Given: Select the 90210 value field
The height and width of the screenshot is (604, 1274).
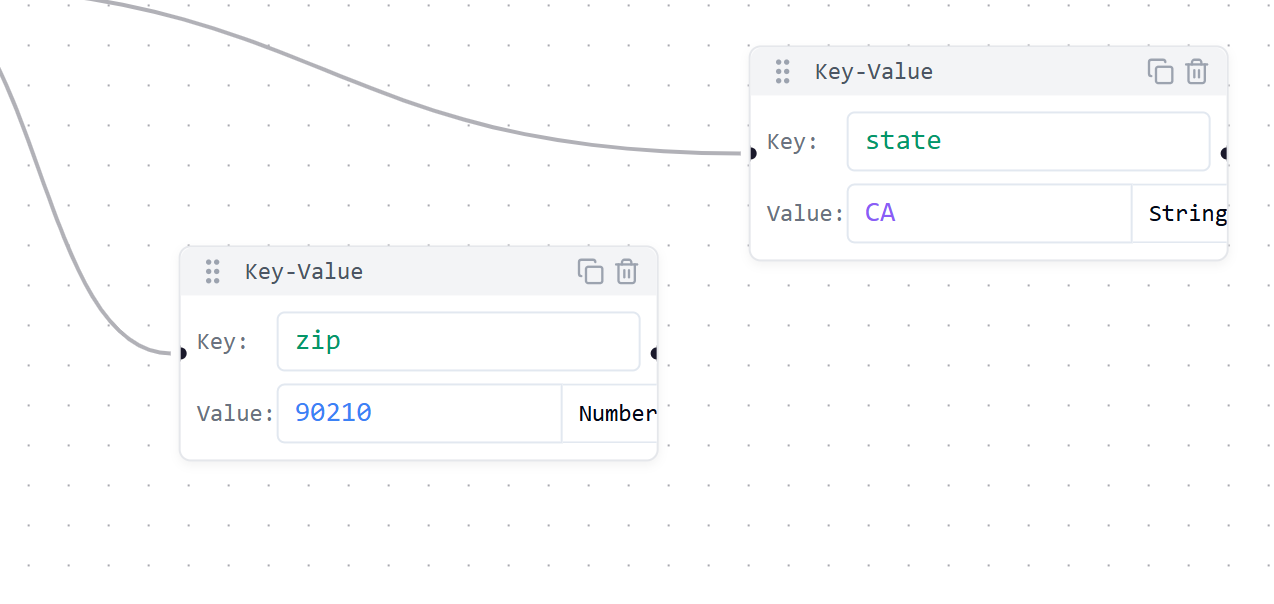Looking at the screenshot, I should pyautogui.click(x=418, y=412).
